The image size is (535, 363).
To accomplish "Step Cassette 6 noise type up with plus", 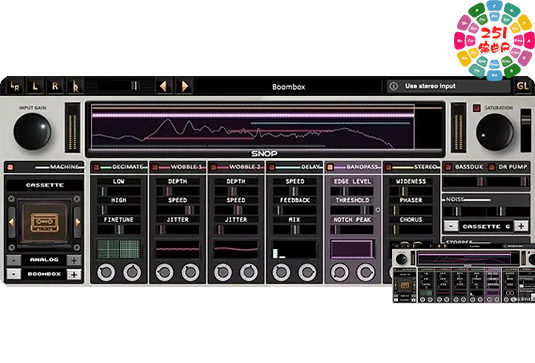I will [x=521, y=226].
